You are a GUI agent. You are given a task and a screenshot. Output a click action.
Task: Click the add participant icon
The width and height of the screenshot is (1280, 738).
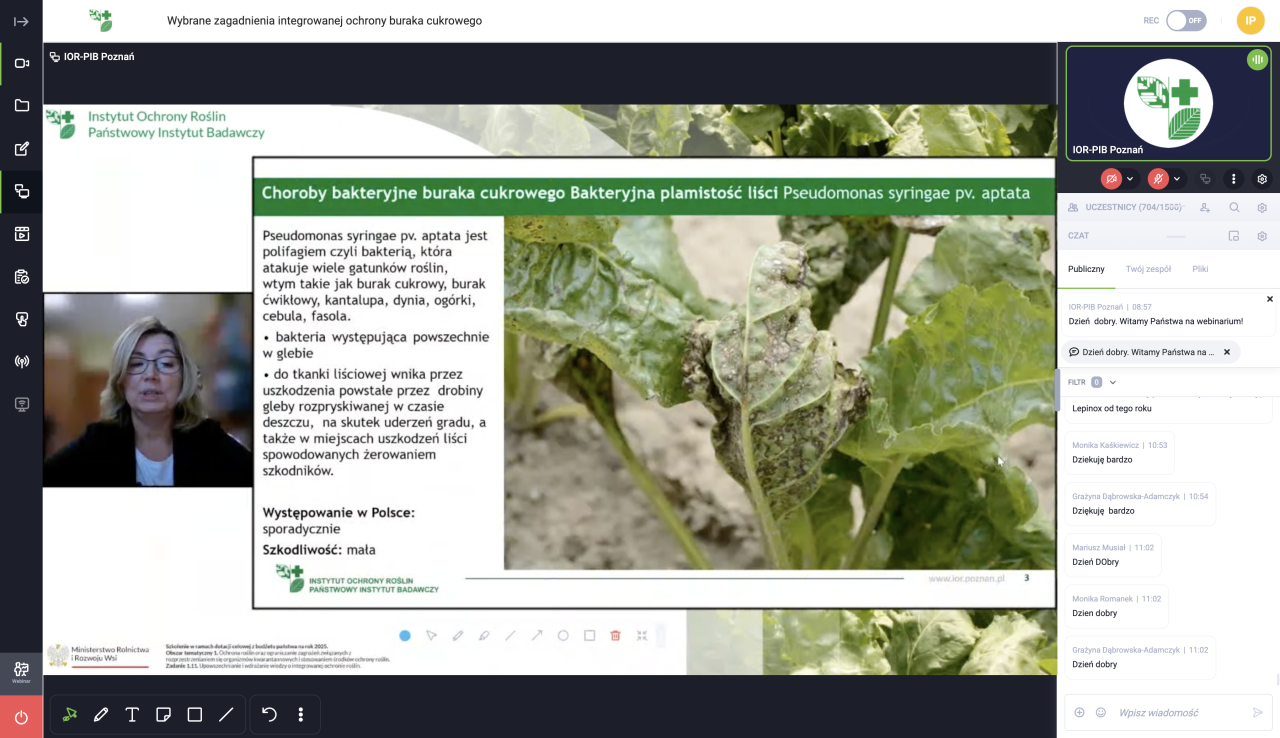tap(1205, 208)
